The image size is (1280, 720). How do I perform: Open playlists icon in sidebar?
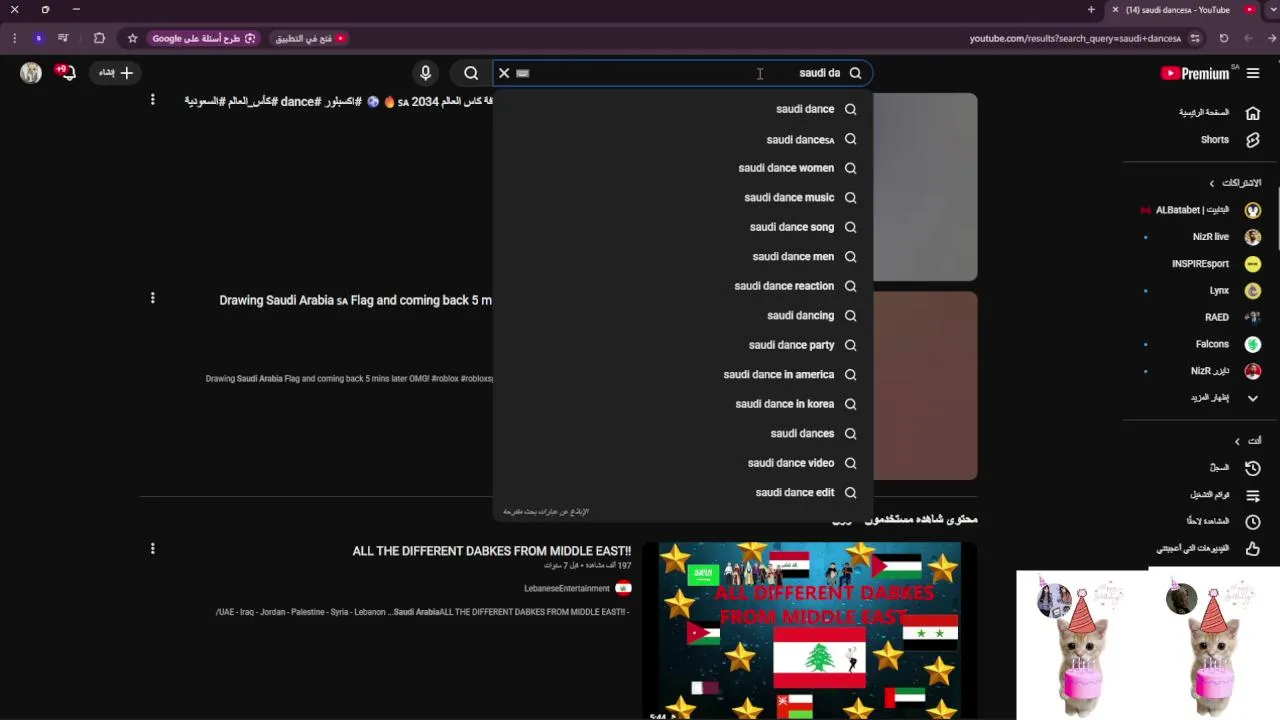(1253, 495)
